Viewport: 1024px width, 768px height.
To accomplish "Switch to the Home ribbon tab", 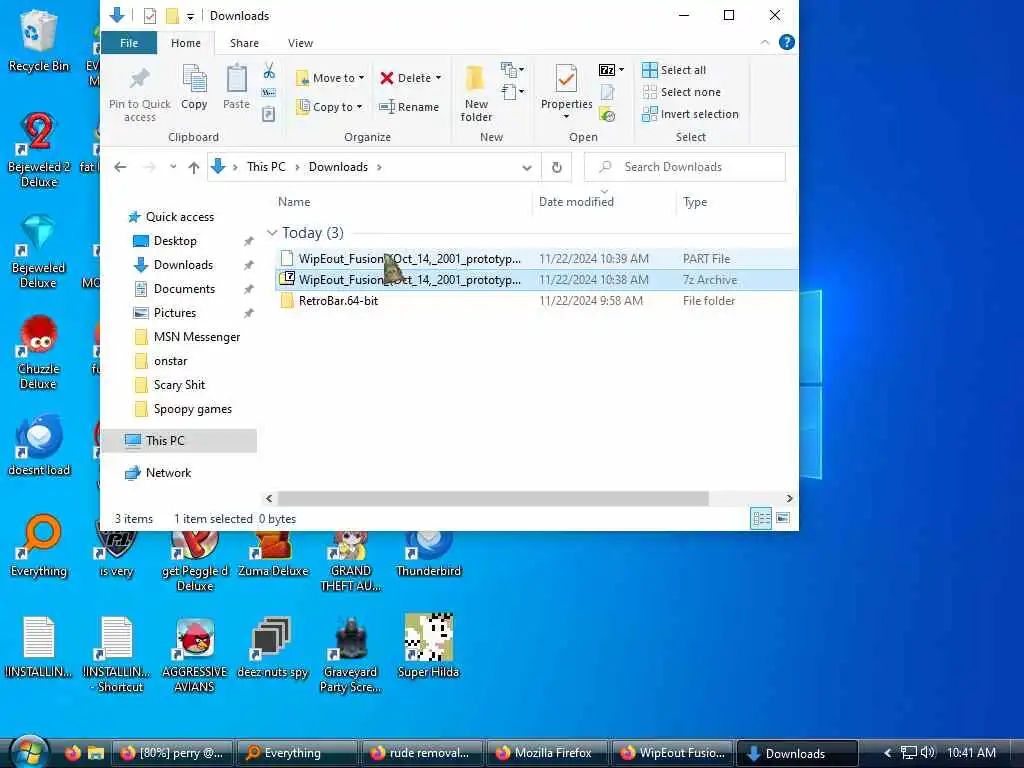I will 185,43.
